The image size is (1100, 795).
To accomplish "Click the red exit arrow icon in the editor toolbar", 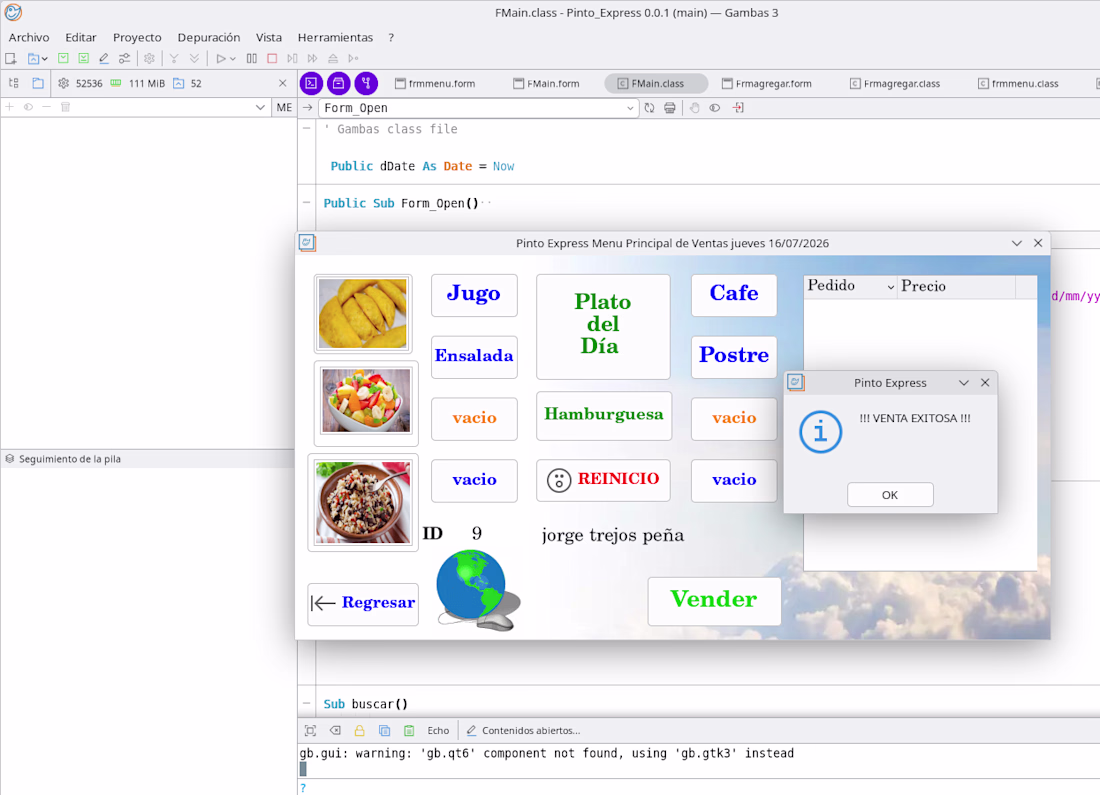I will [x=738, y=108].
